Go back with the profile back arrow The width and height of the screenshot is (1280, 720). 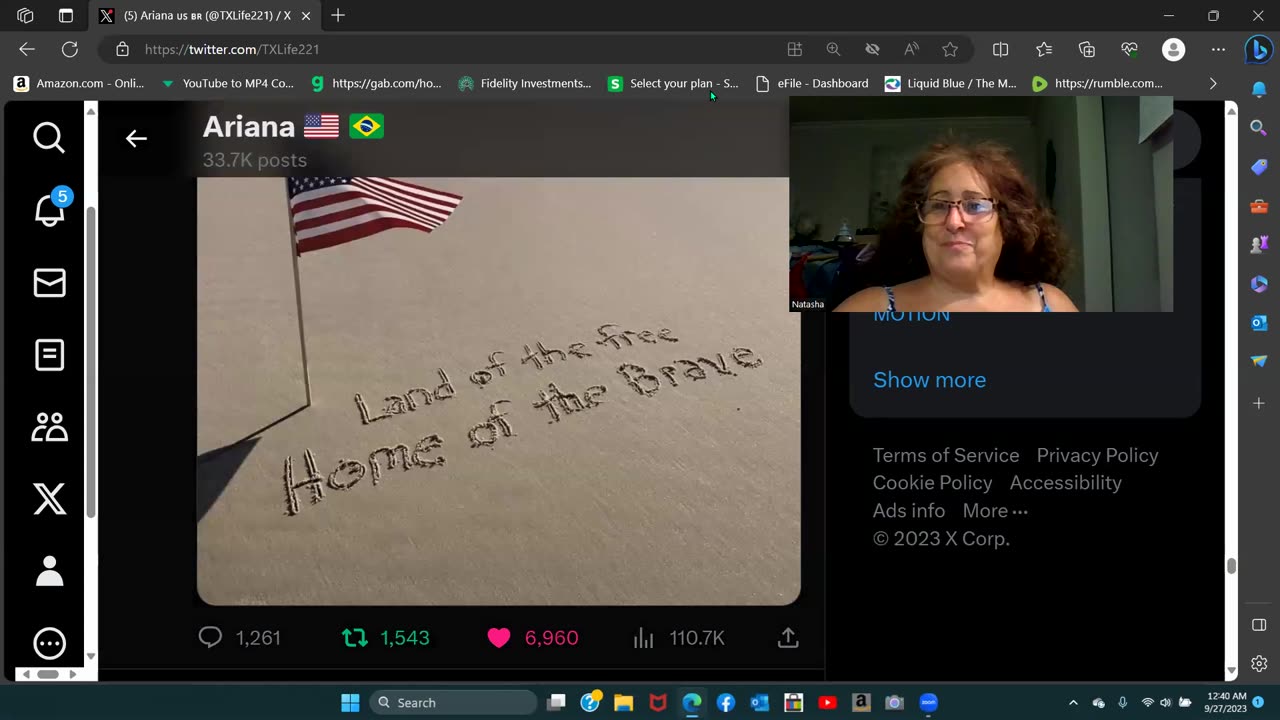[136, 139]
